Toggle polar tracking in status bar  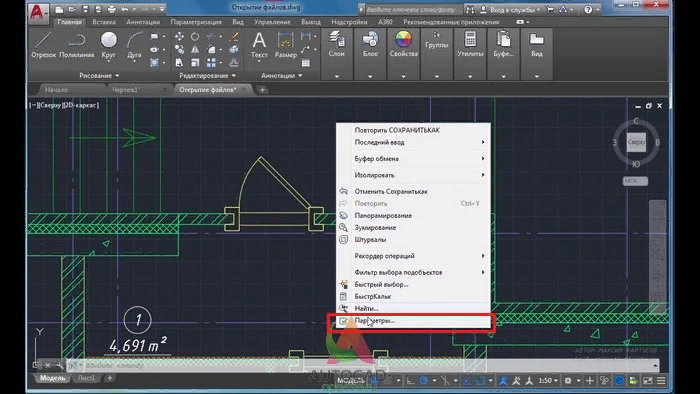[423, 381]
